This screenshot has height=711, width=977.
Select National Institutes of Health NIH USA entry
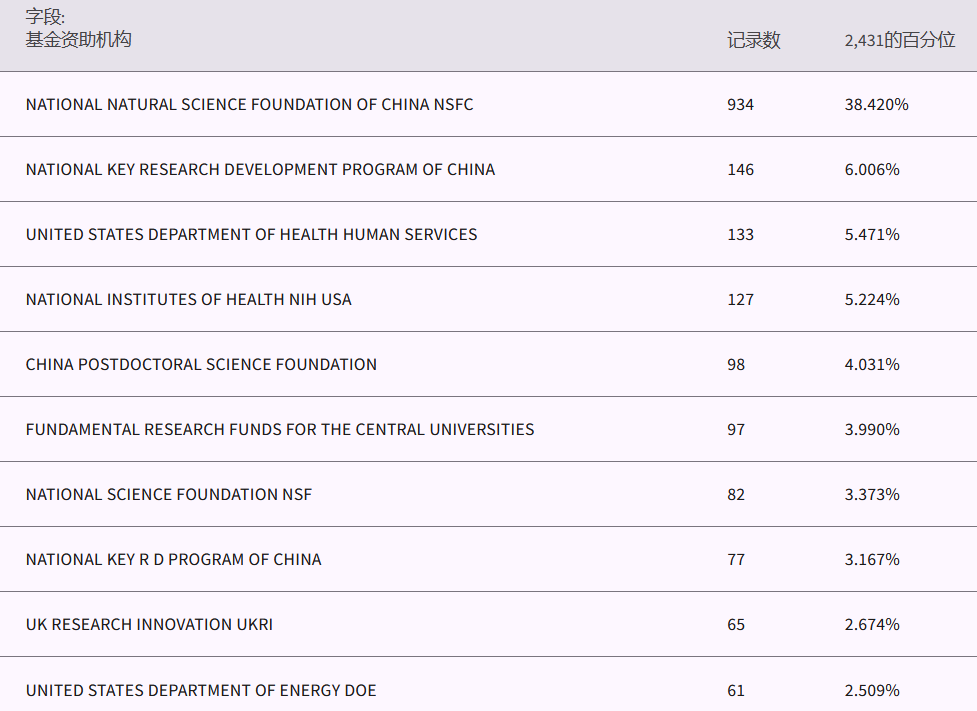(188, 300)
